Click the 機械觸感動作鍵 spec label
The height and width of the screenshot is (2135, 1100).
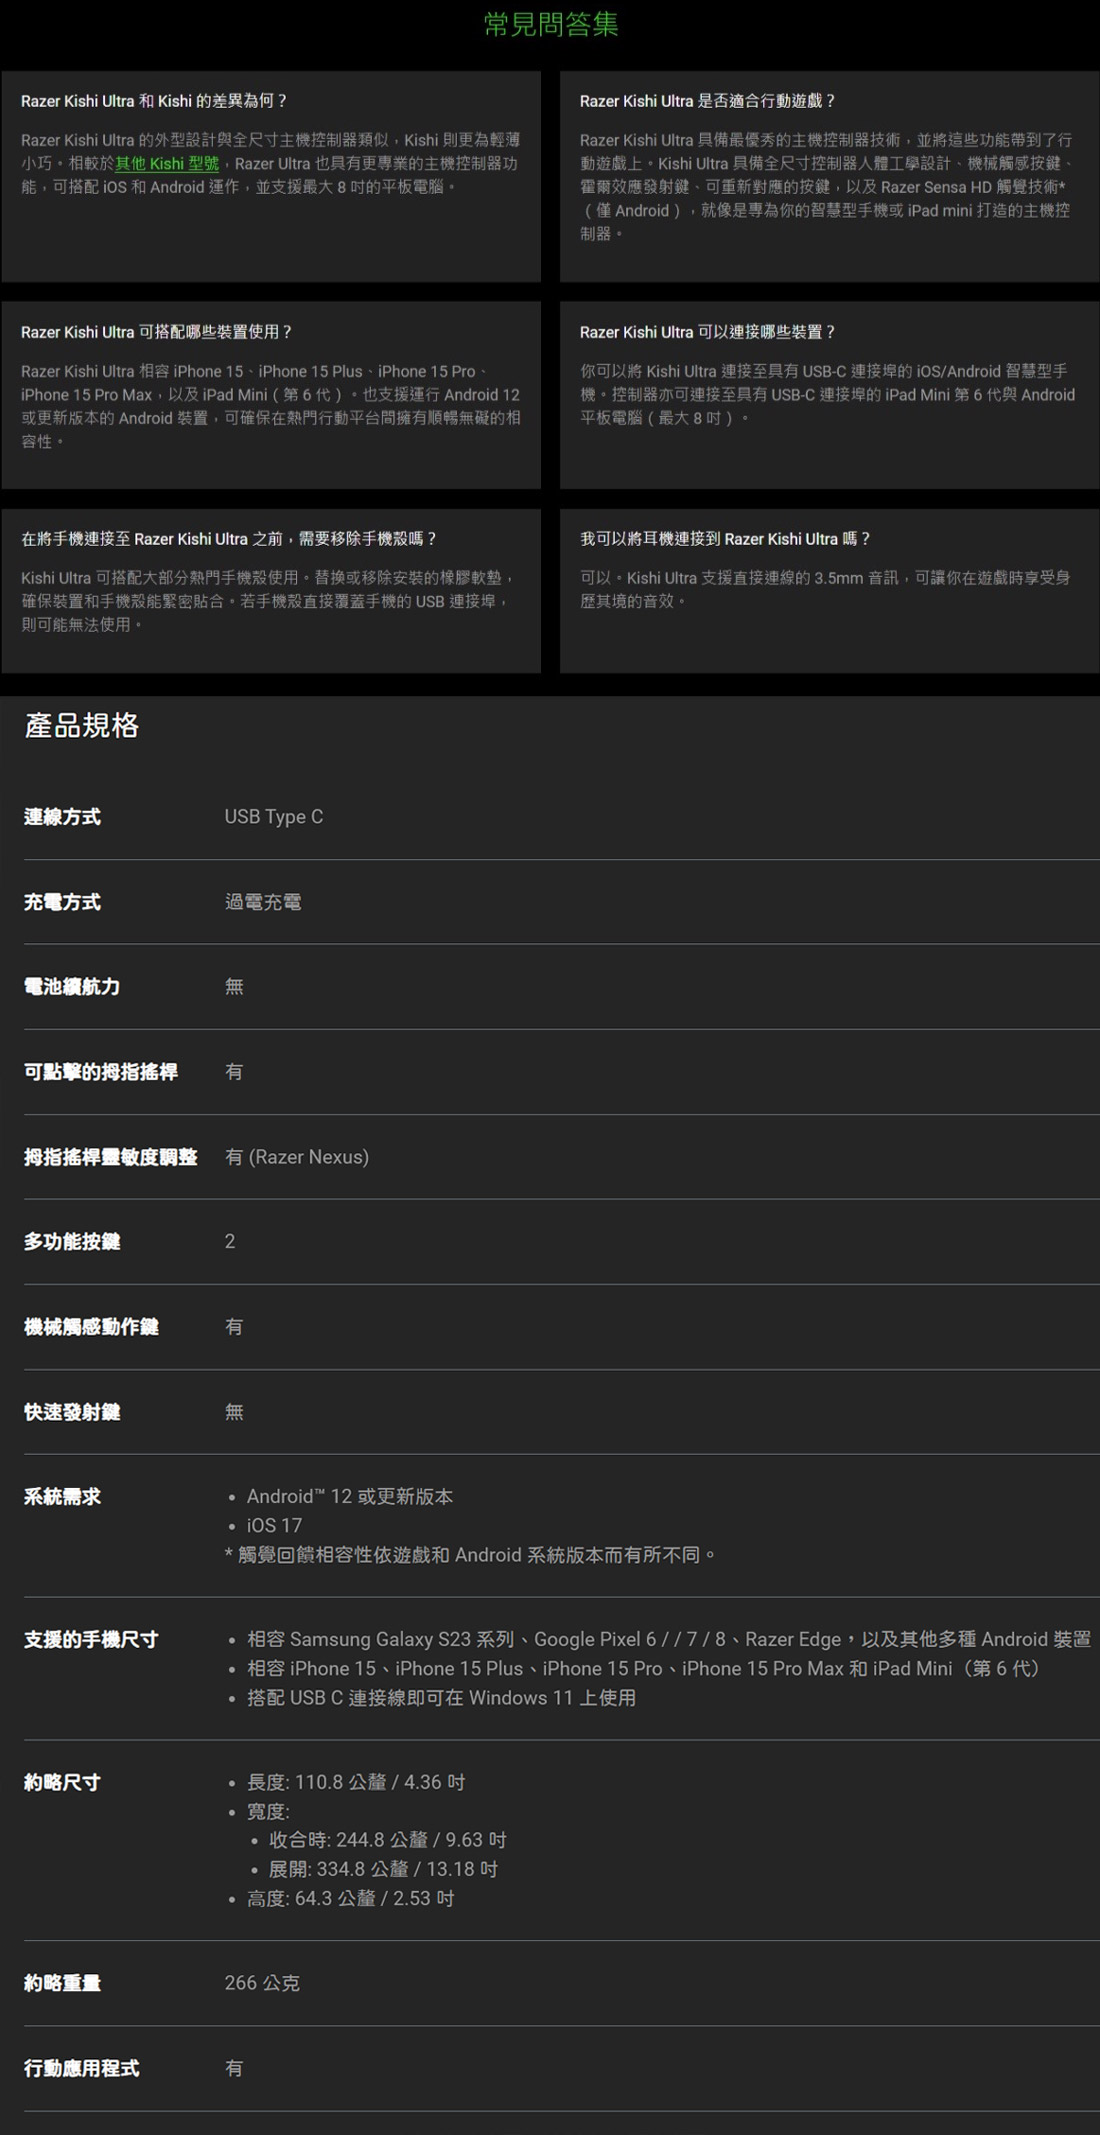pyautogui.click(x=91, y=1327)
